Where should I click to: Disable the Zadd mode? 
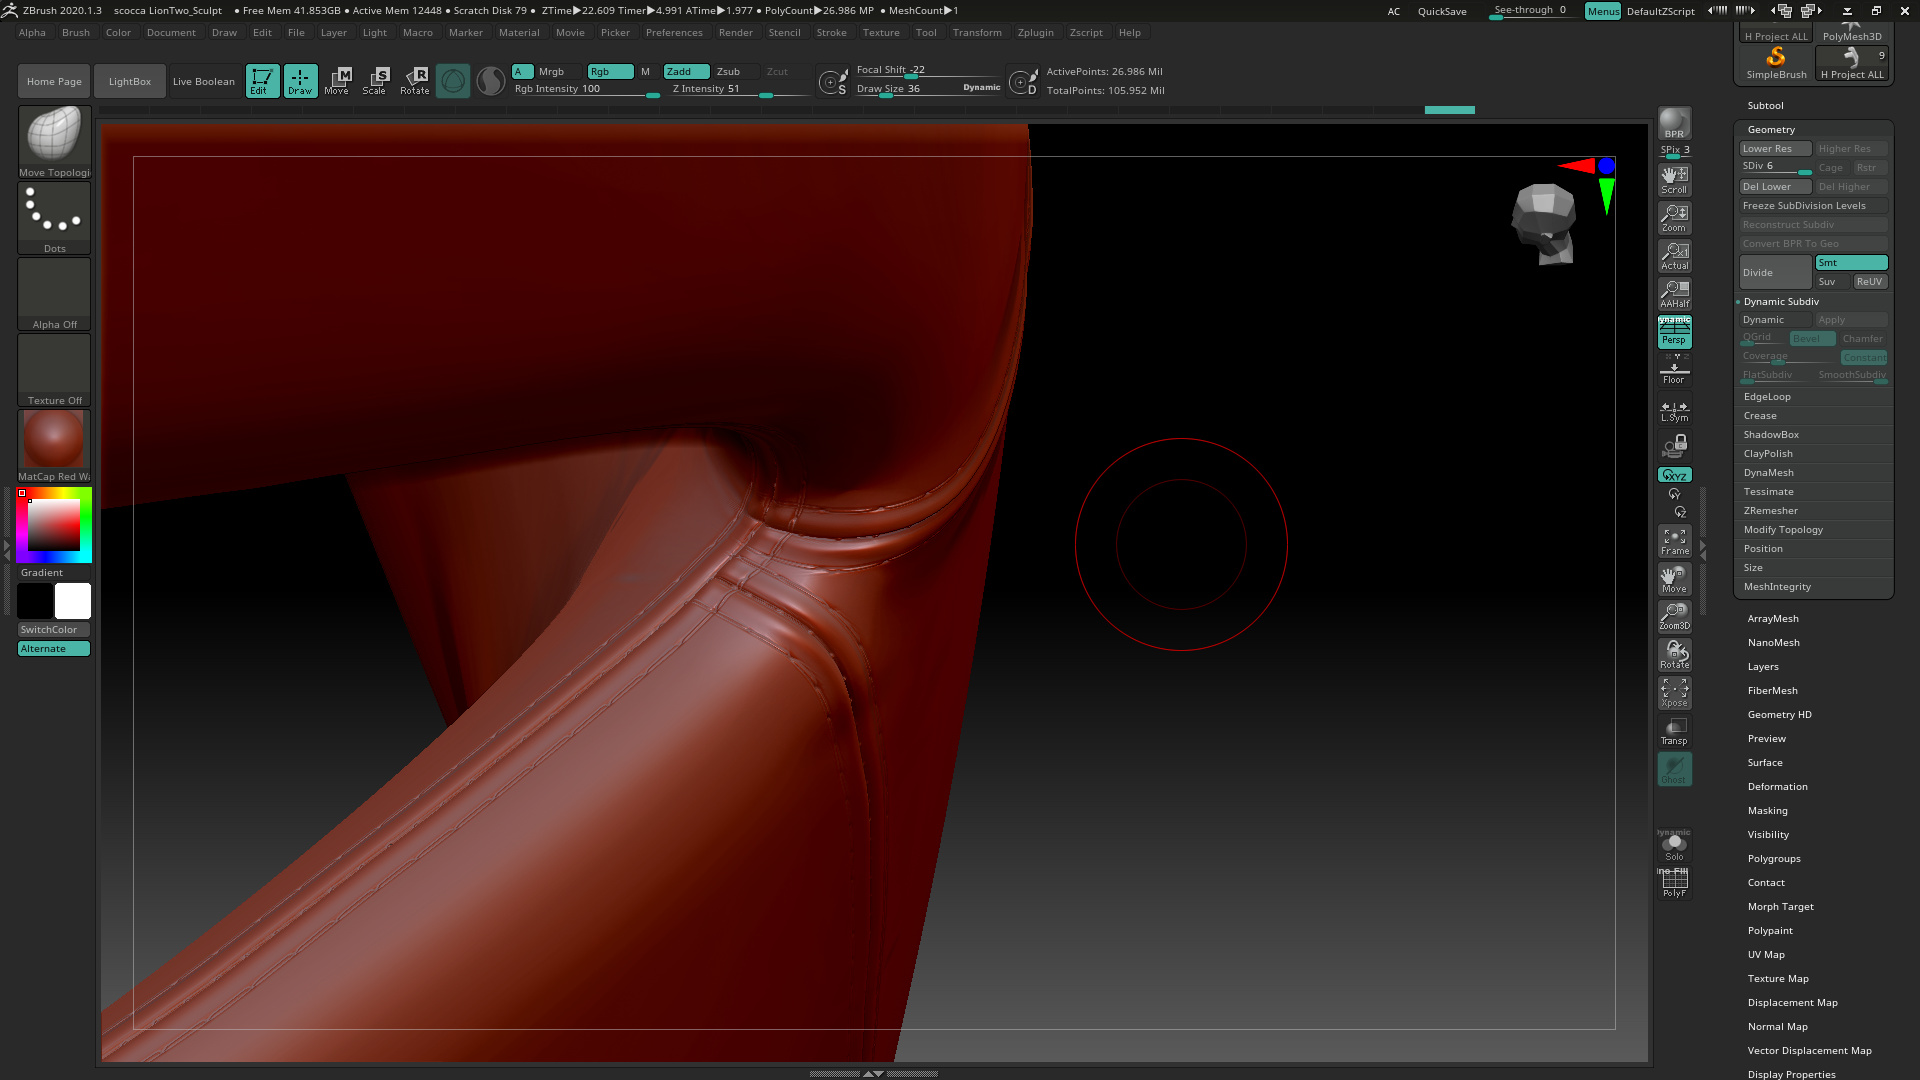point(686,71)
